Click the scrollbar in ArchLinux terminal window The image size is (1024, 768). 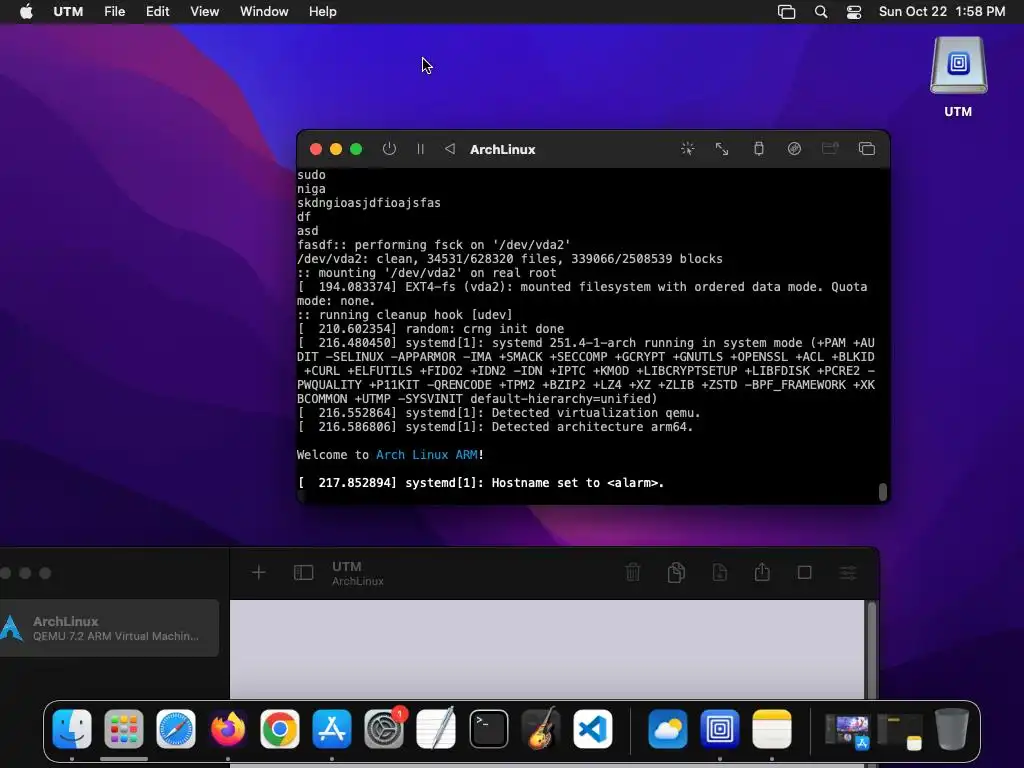(x=883, y=492)
